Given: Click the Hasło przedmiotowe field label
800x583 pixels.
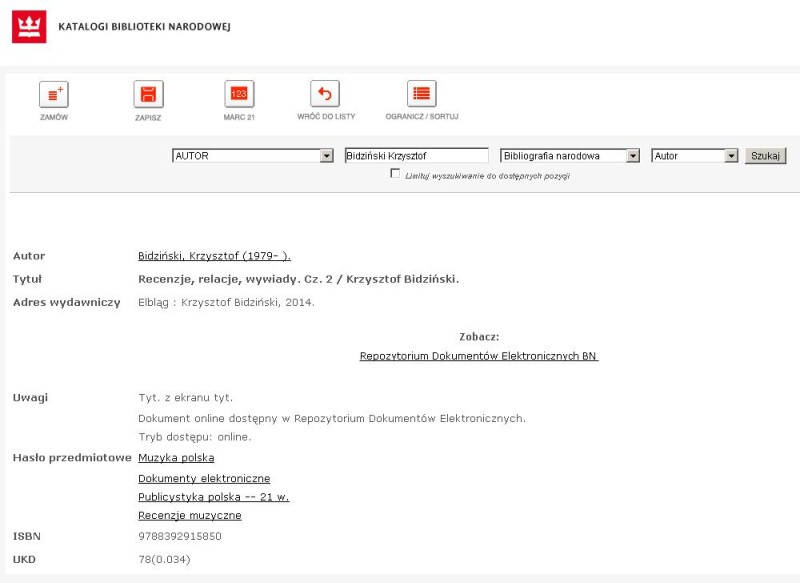Looking at the screenshot, I should click(x=72, y=458).
